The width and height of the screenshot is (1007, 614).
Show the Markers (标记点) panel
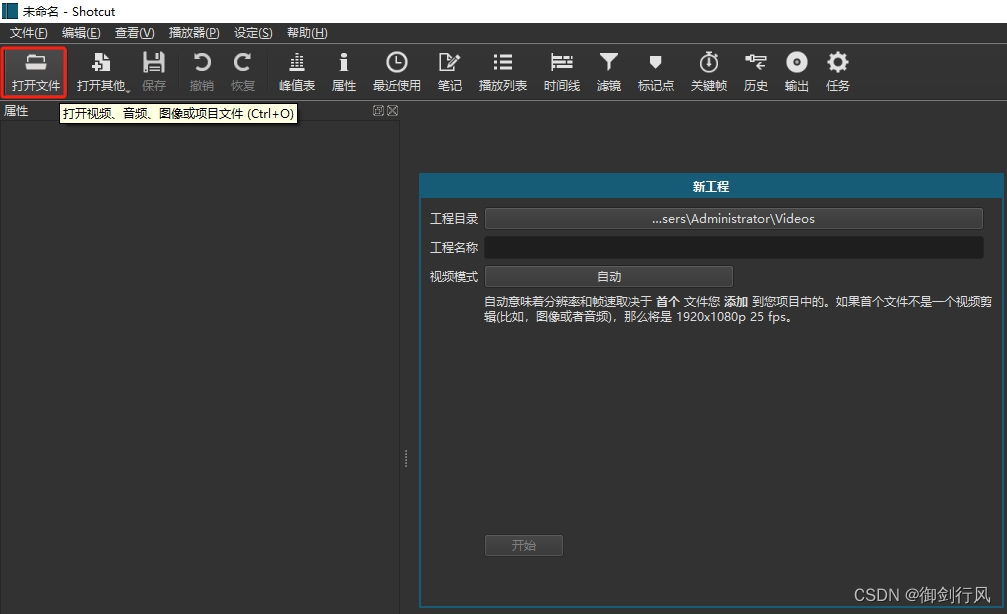pyautogui.click(x=655, y=71)
